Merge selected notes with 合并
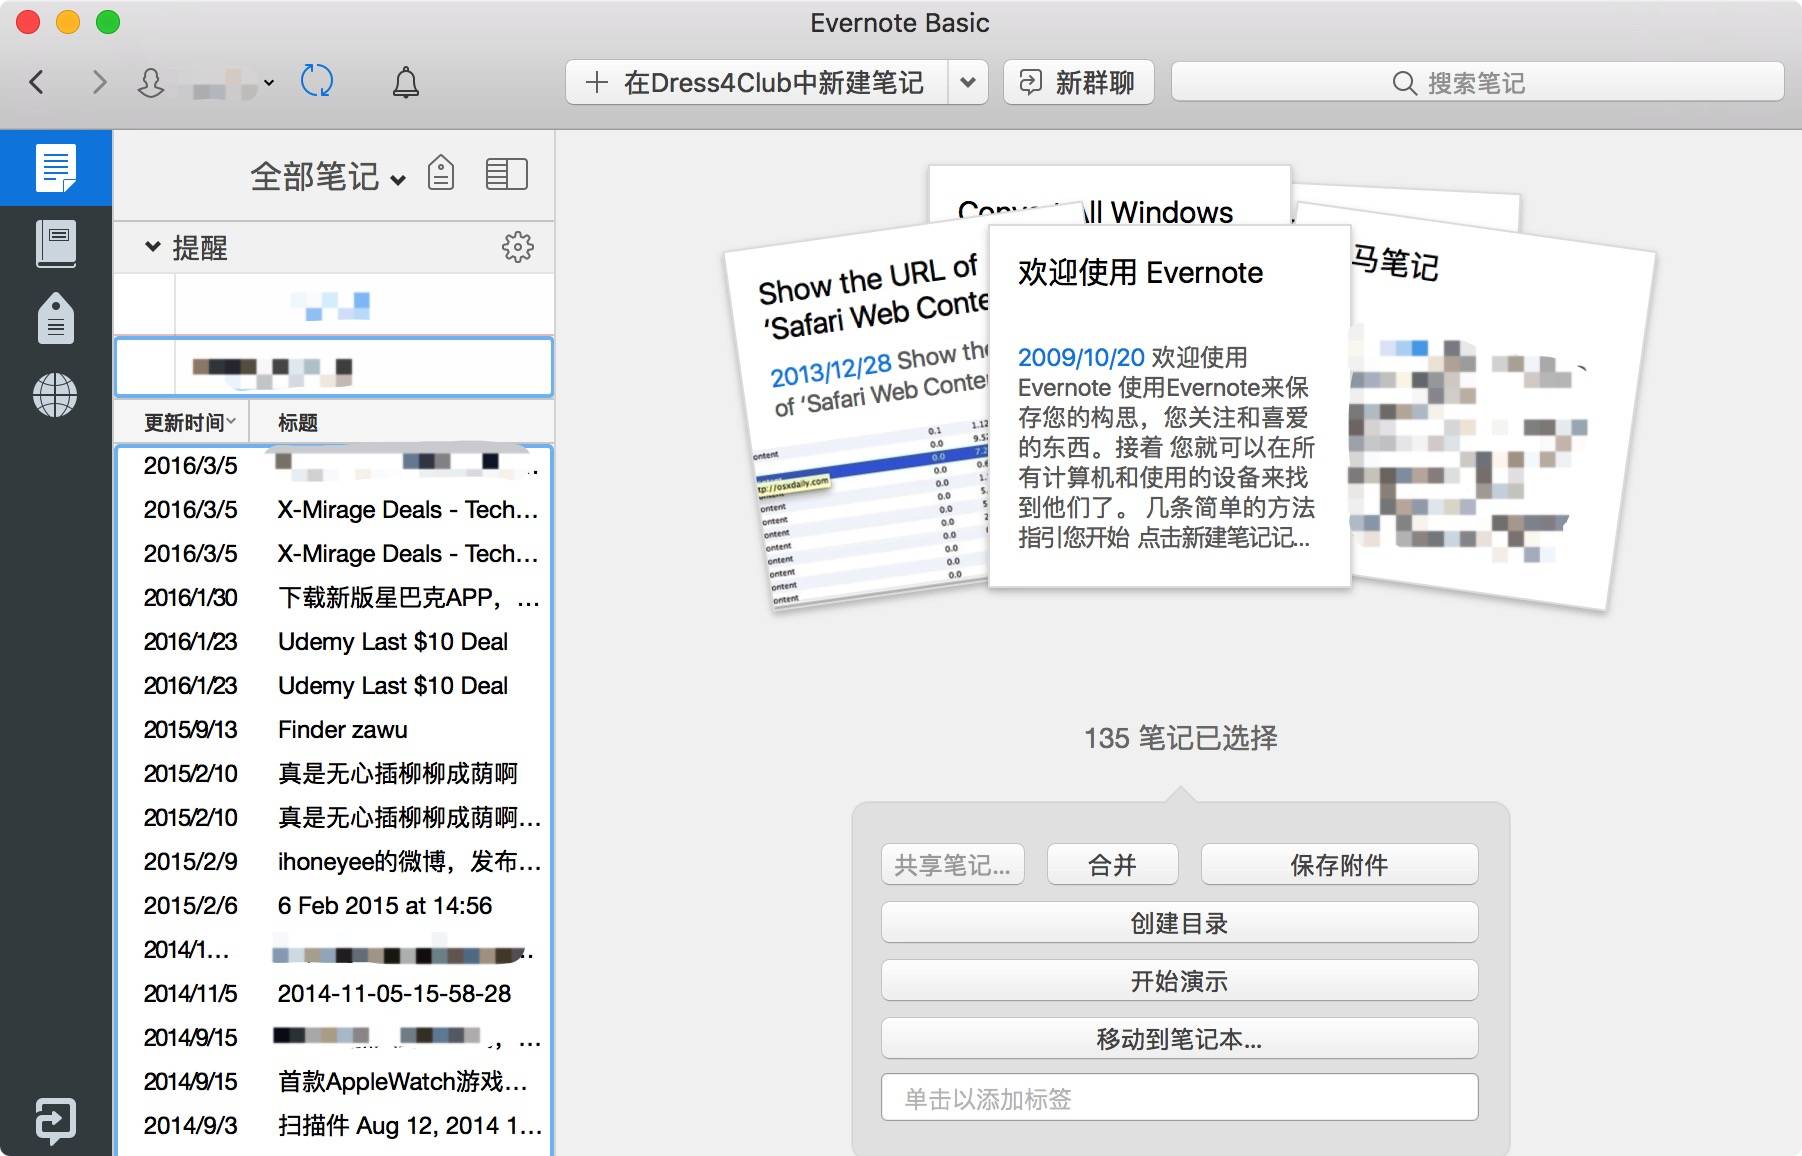 coord(1112,865)
